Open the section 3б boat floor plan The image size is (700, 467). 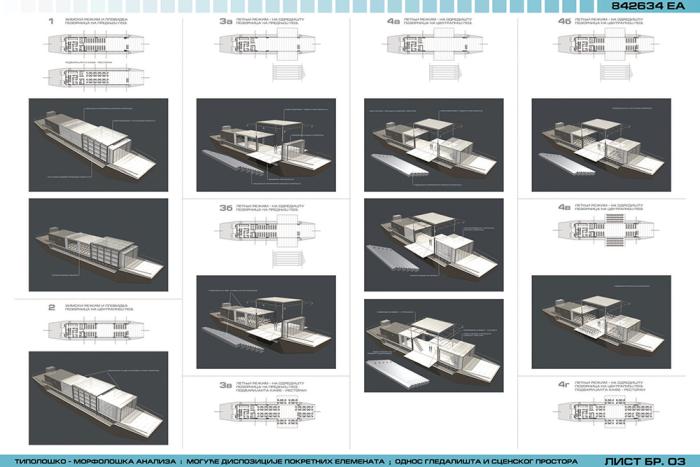click(268, 231)
